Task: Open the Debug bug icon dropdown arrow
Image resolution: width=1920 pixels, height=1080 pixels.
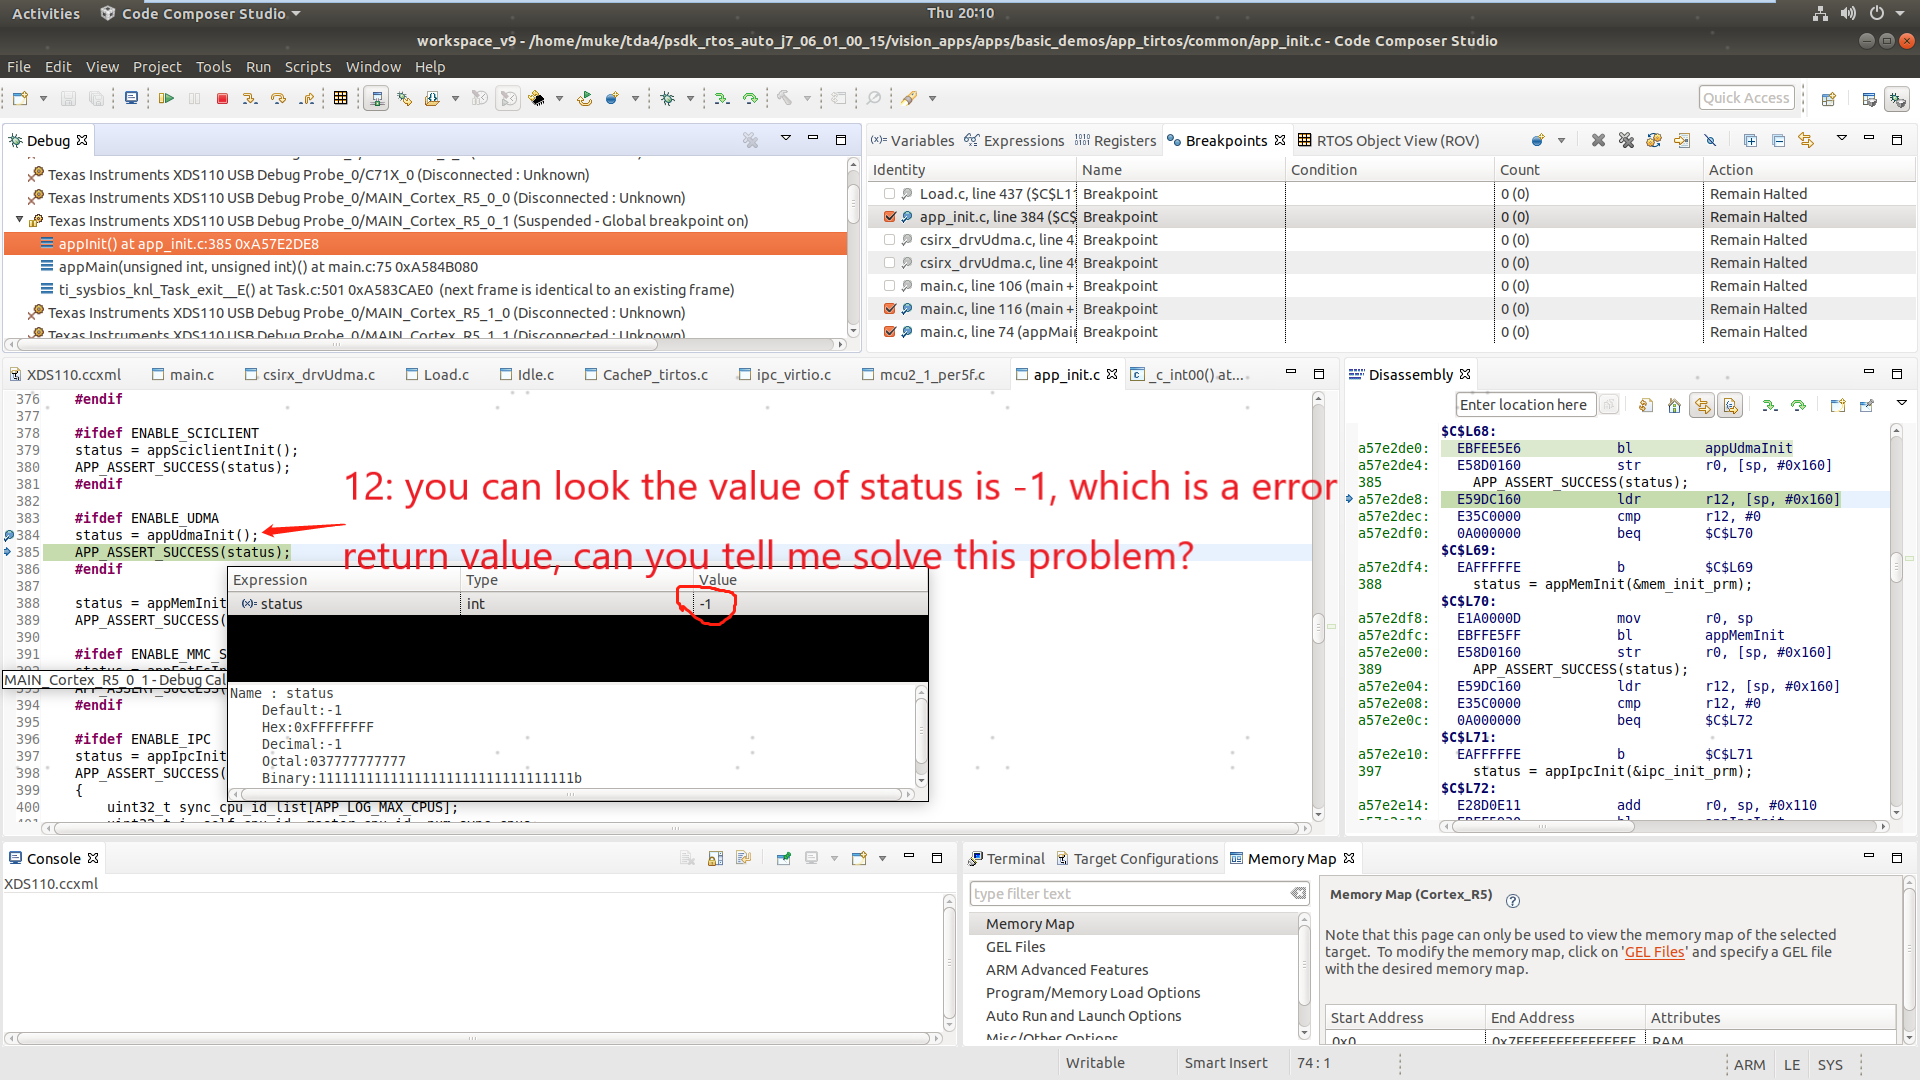Action: [690, 98]
